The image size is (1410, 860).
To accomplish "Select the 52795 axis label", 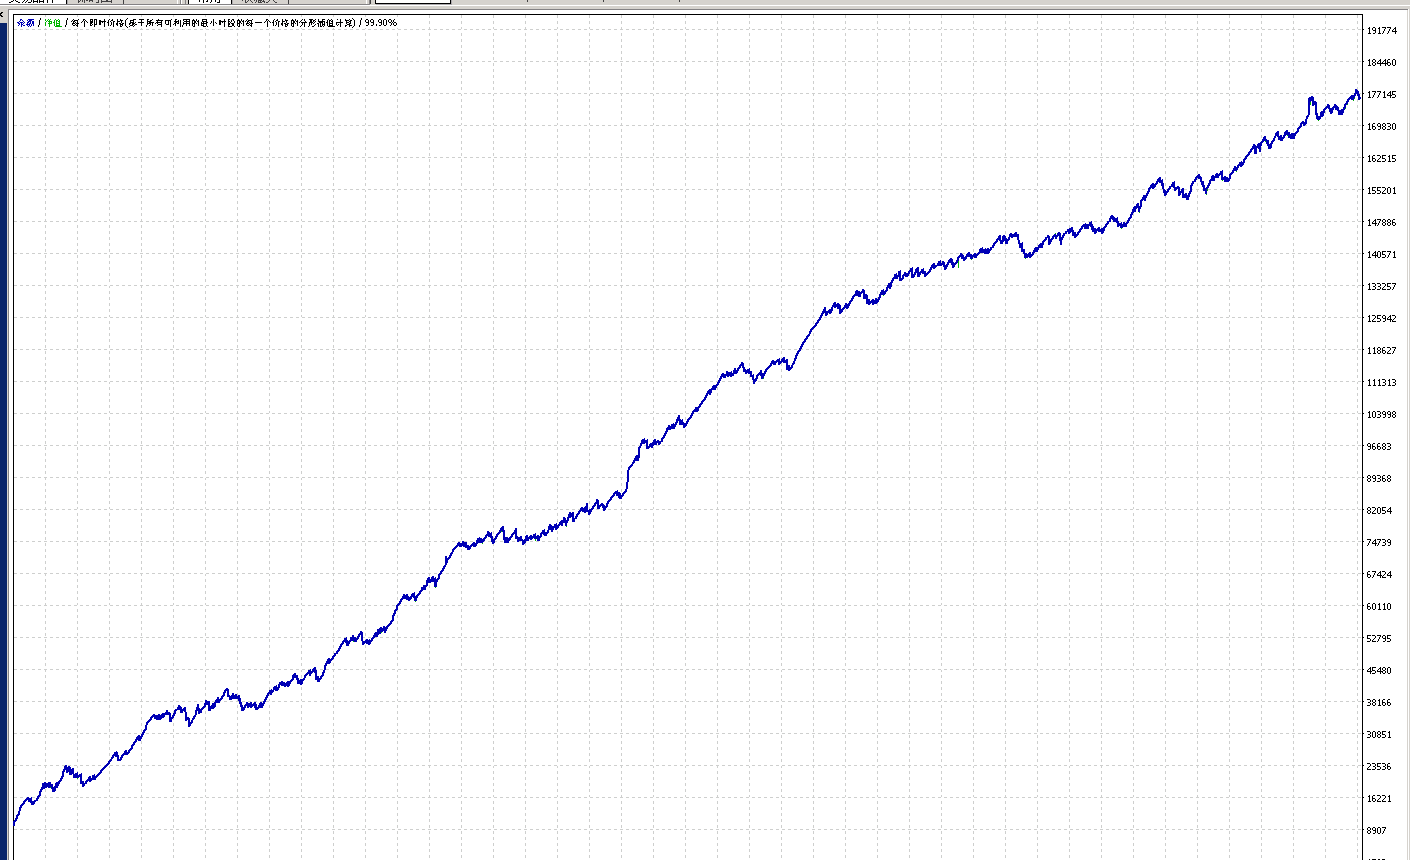I will click(x=1379, y=639).
